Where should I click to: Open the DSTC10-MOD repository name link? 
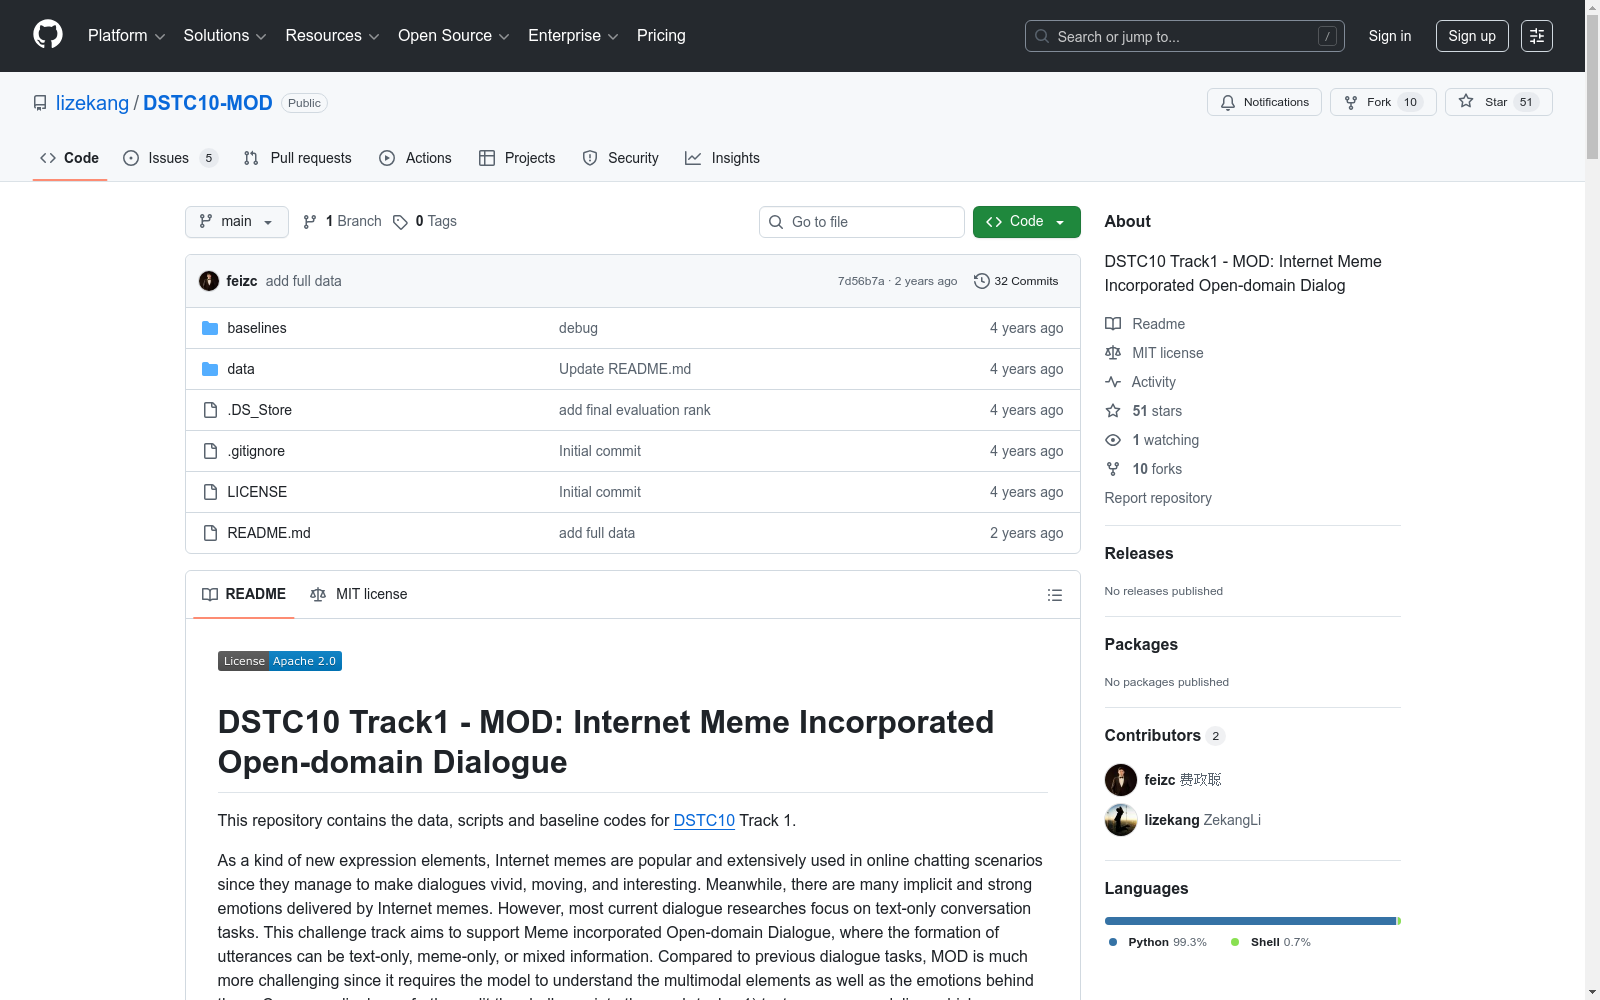(208, 103)
